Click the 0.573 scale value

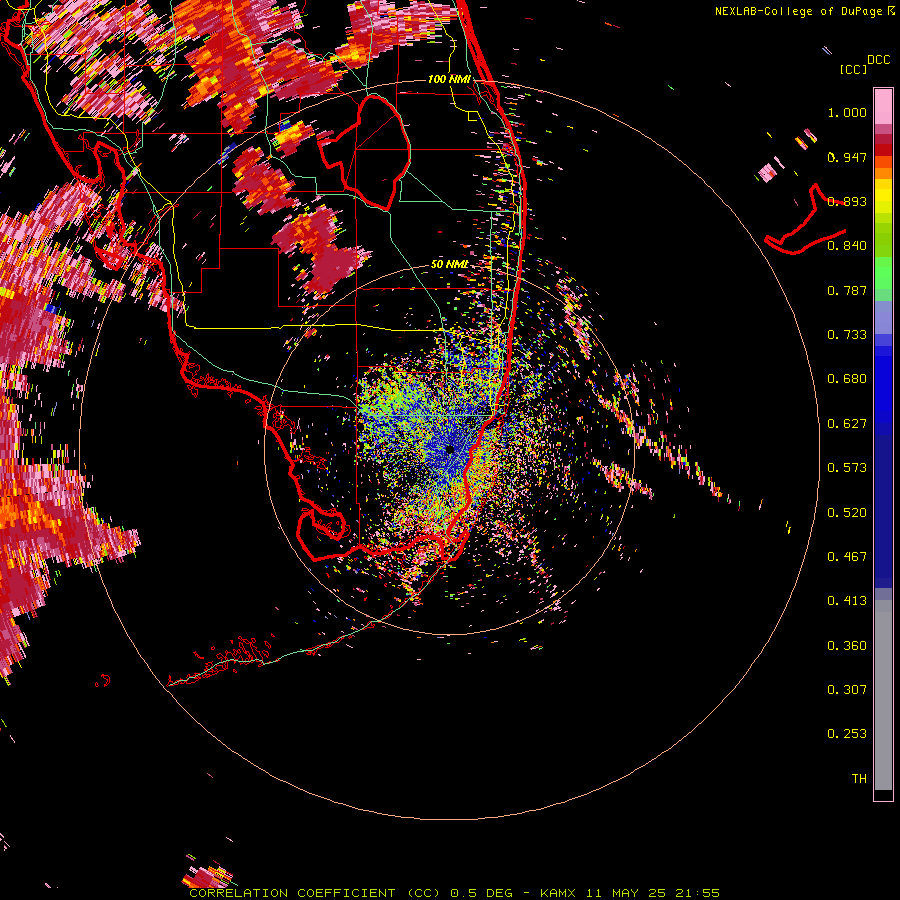847,468
